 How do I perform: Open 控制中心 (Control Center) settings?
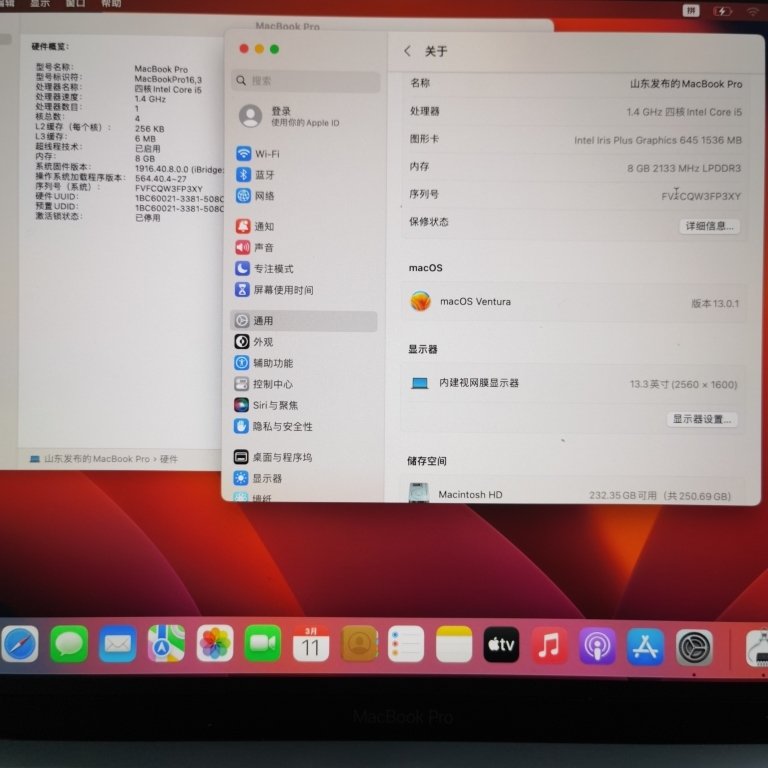272,384
